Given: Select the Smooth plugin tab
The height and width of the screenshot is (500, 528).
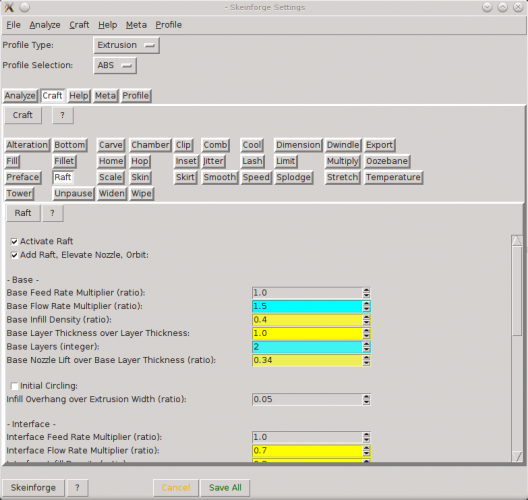Looking at the screenshot, I should click(220, 177).
